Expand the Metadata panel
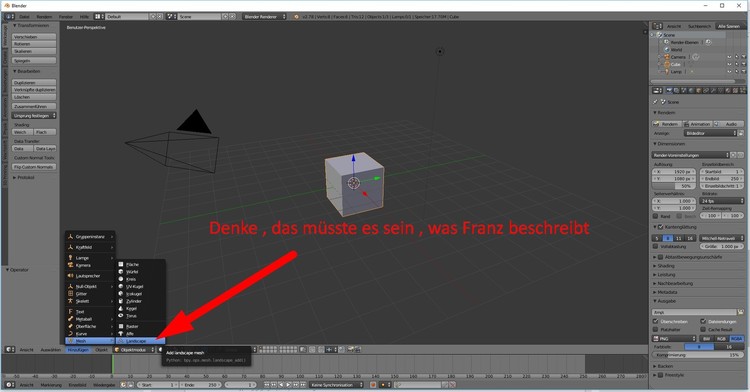 (x=666, y=292)
